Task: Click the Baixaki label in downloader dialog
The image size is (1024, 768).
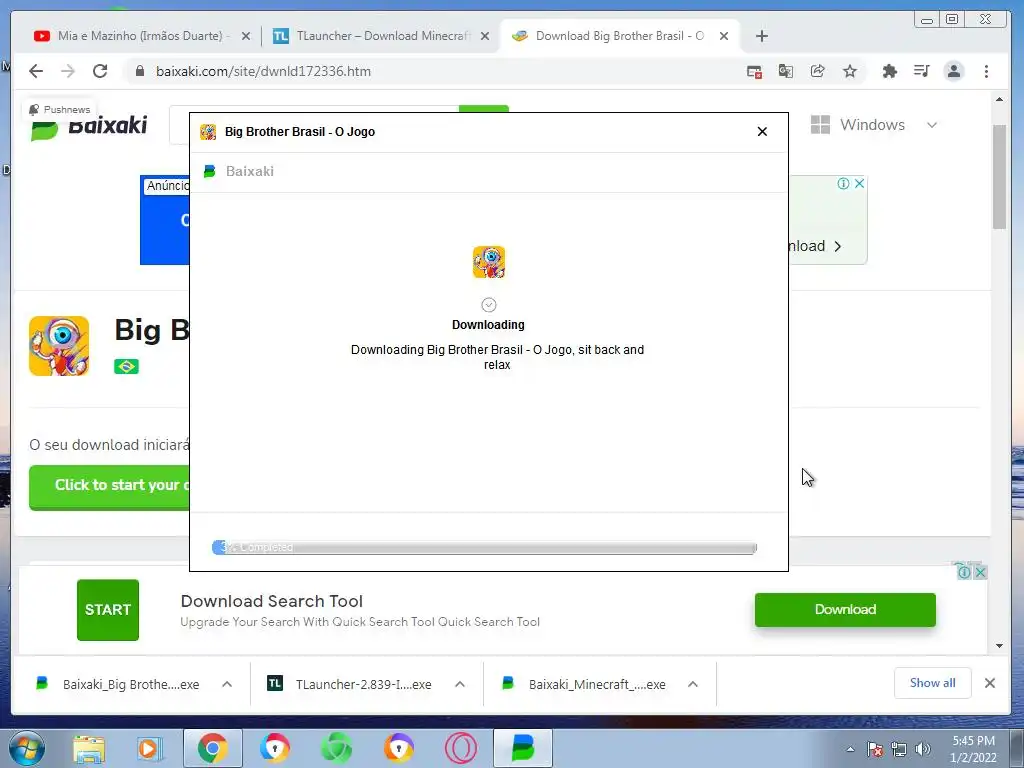Action: pos(249,171)
